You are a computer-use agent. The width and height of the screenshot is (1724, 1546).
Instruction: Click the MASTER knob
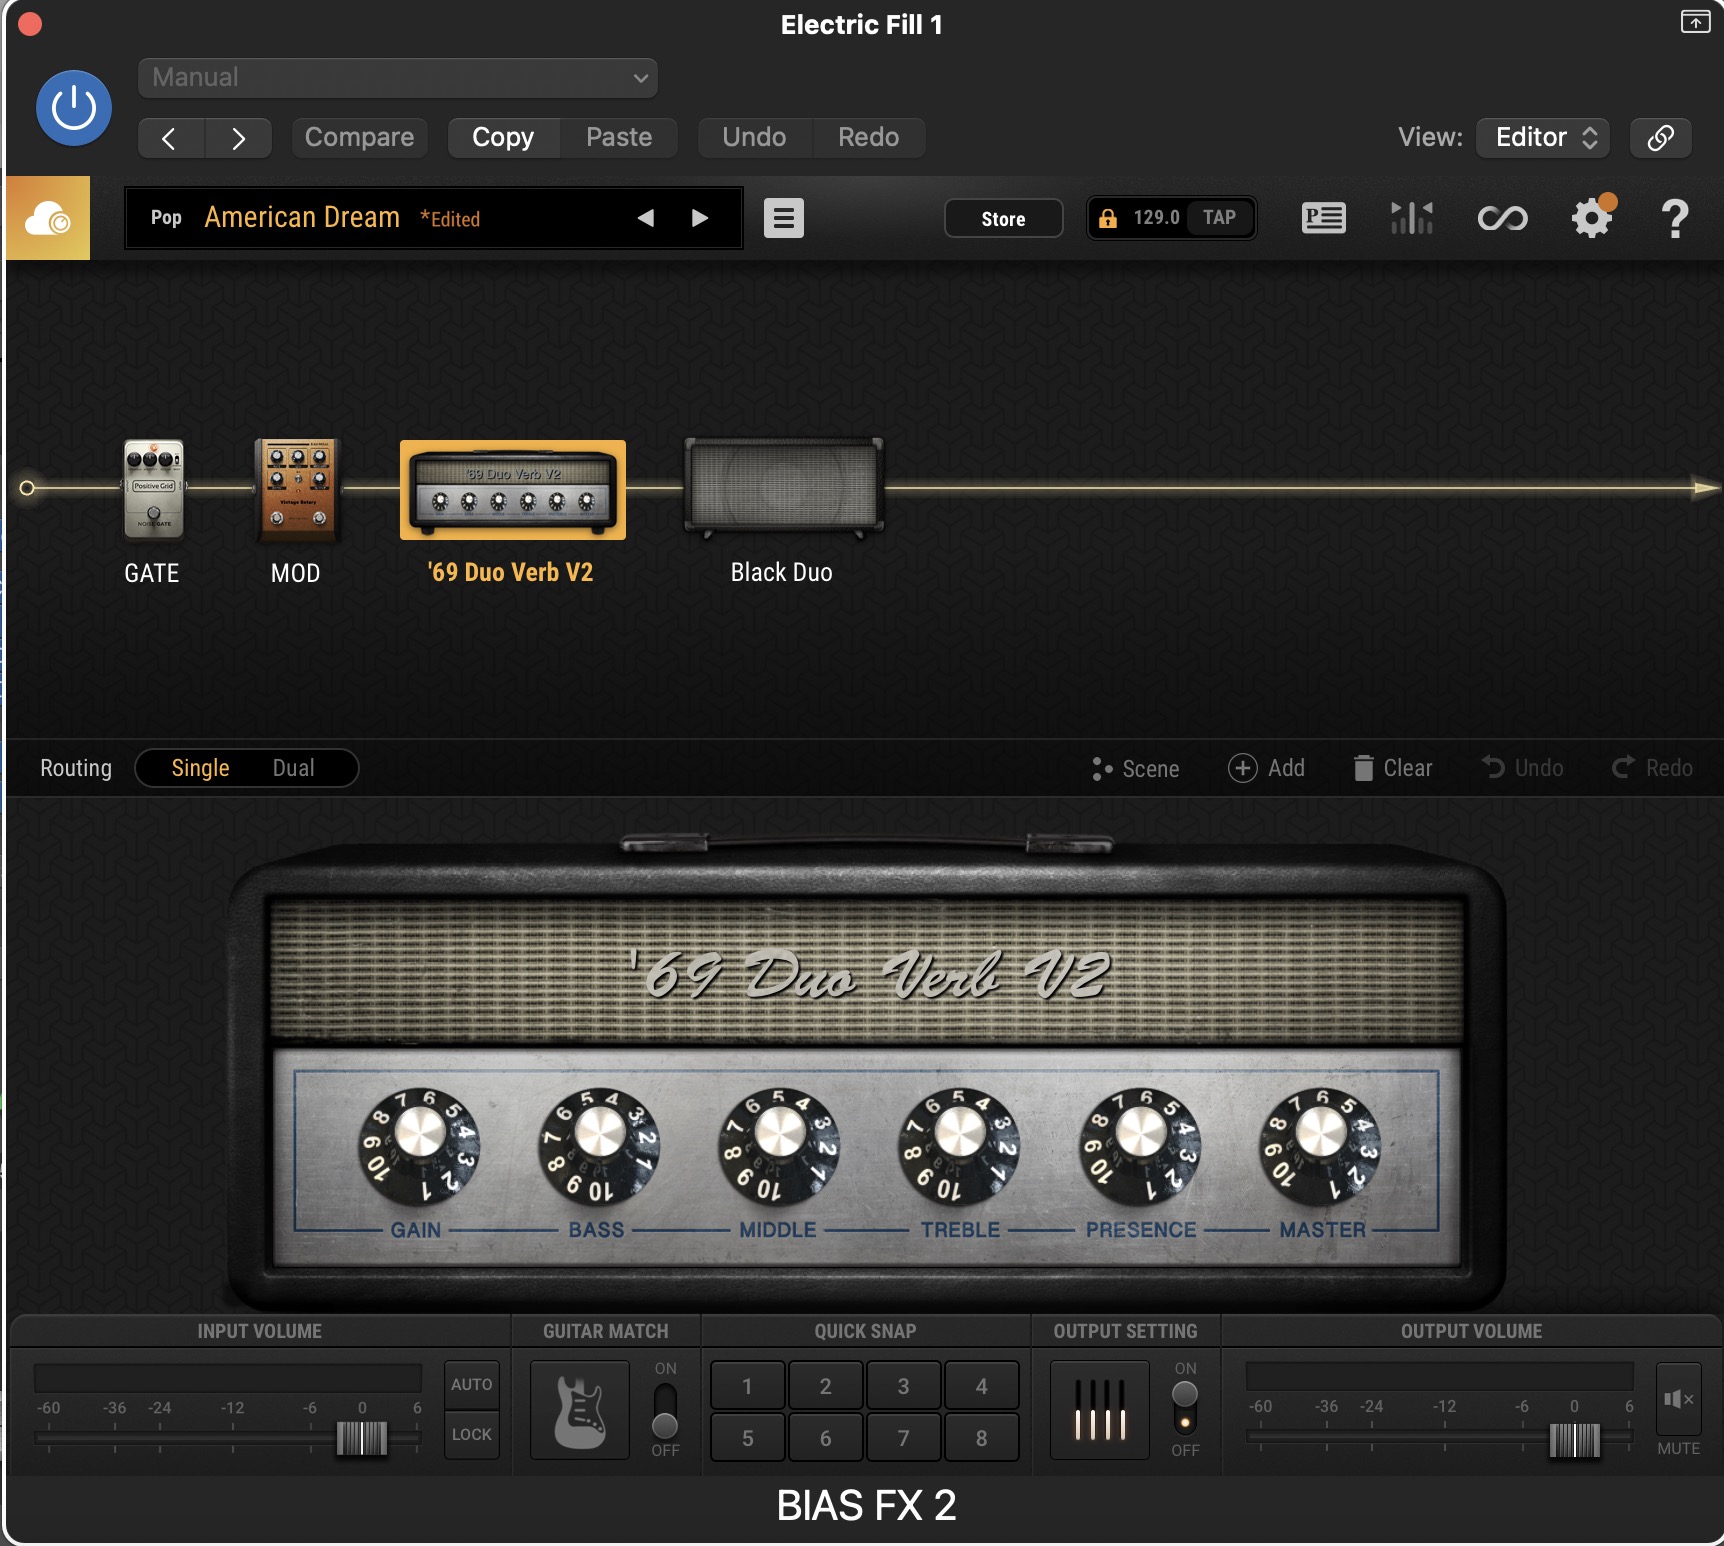pyautogui.click(x=1320, y=1146)
